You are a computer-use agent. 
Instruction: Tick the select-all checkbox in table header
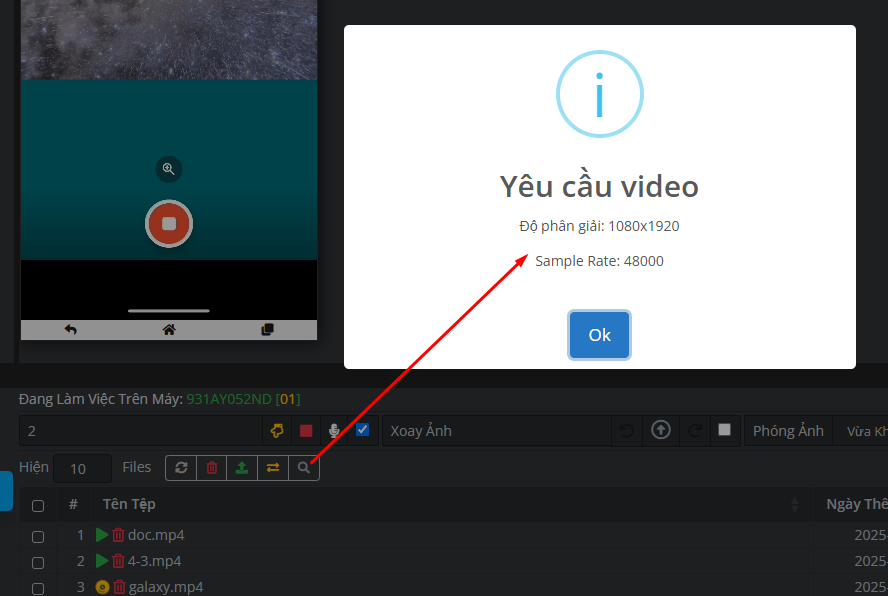pyautogui.click(x=38, y=505)
